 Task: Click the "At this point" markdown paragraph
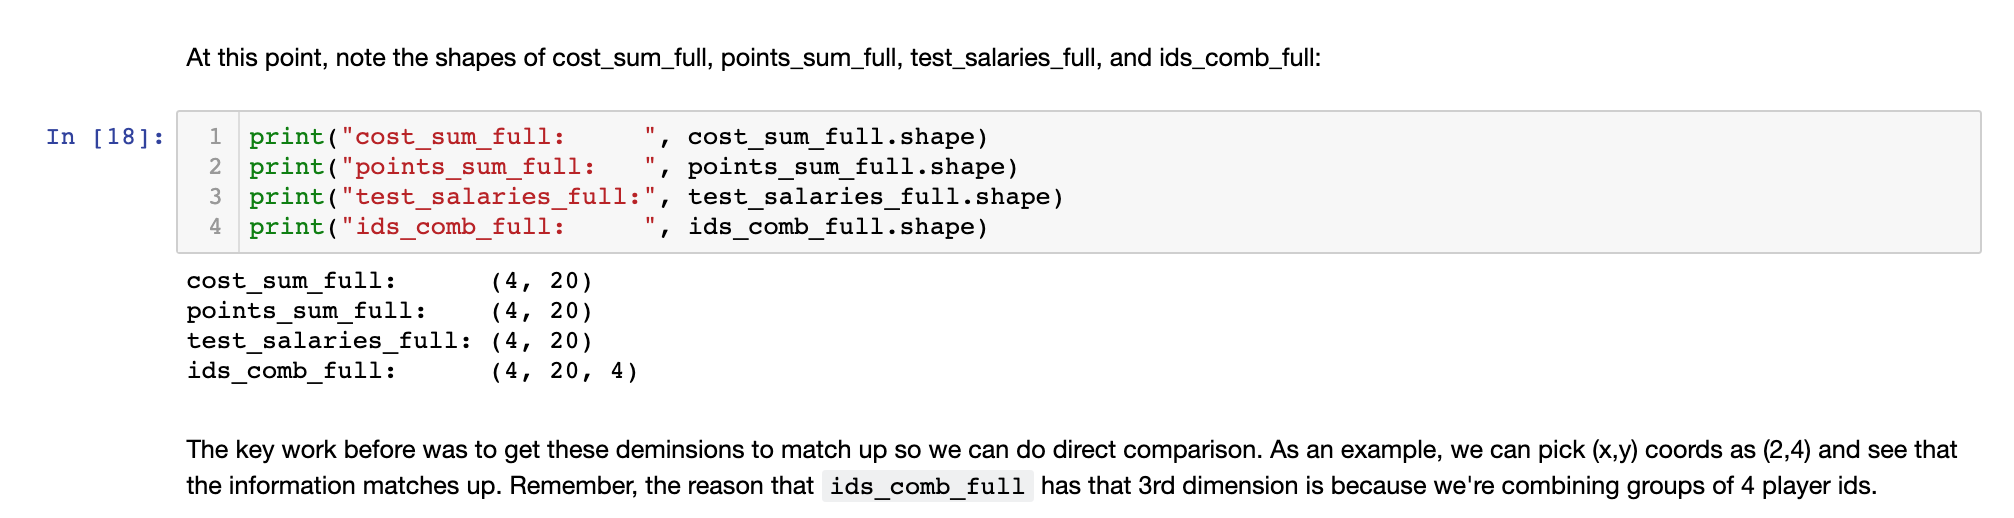coord(753,58)
